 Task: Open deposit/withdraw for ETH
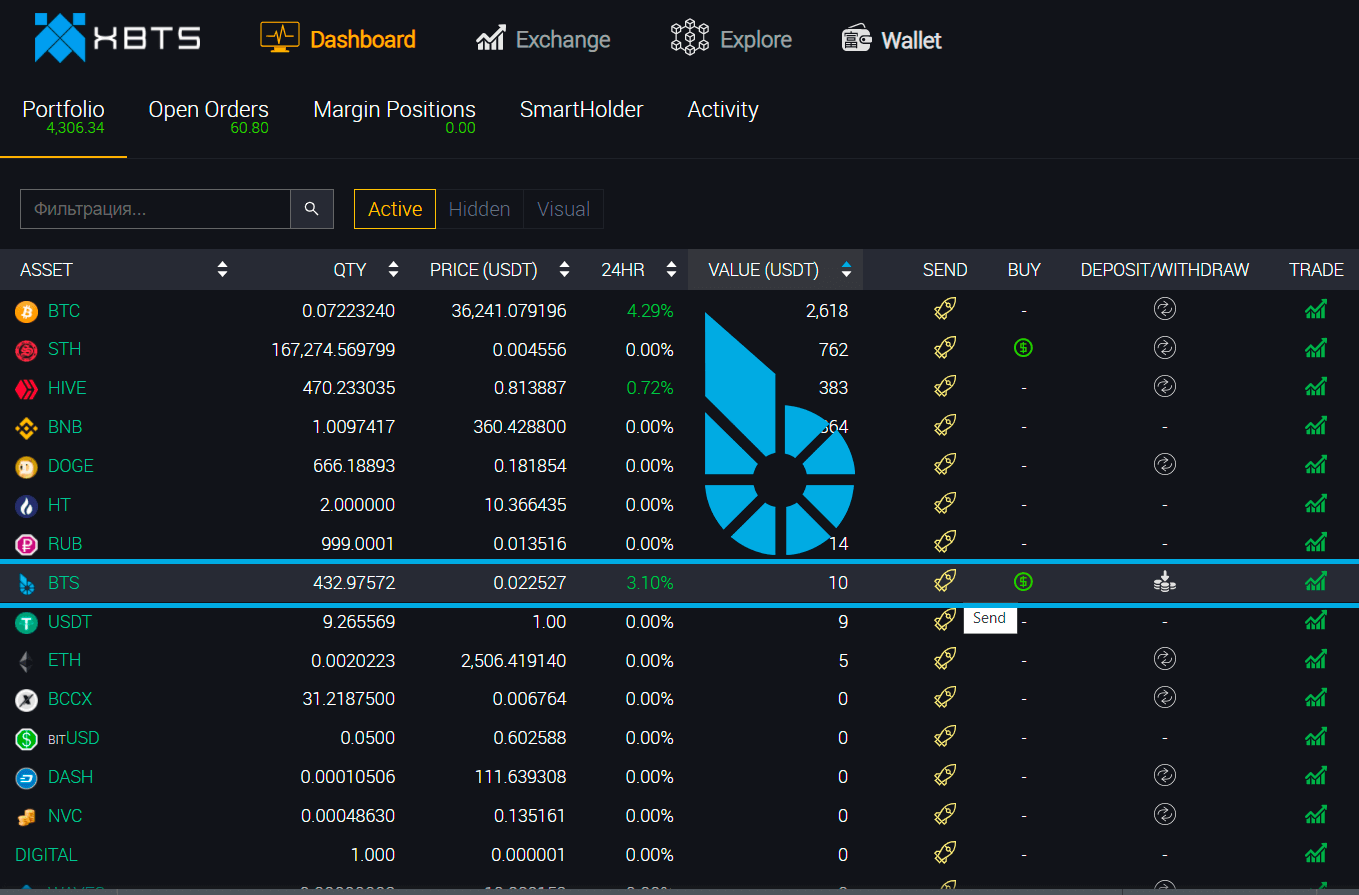click(1164, 658)
